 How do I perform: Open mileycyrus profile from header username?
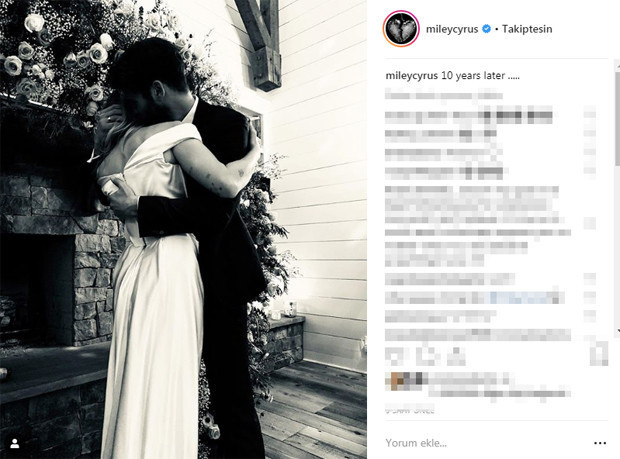click(452, 29)
